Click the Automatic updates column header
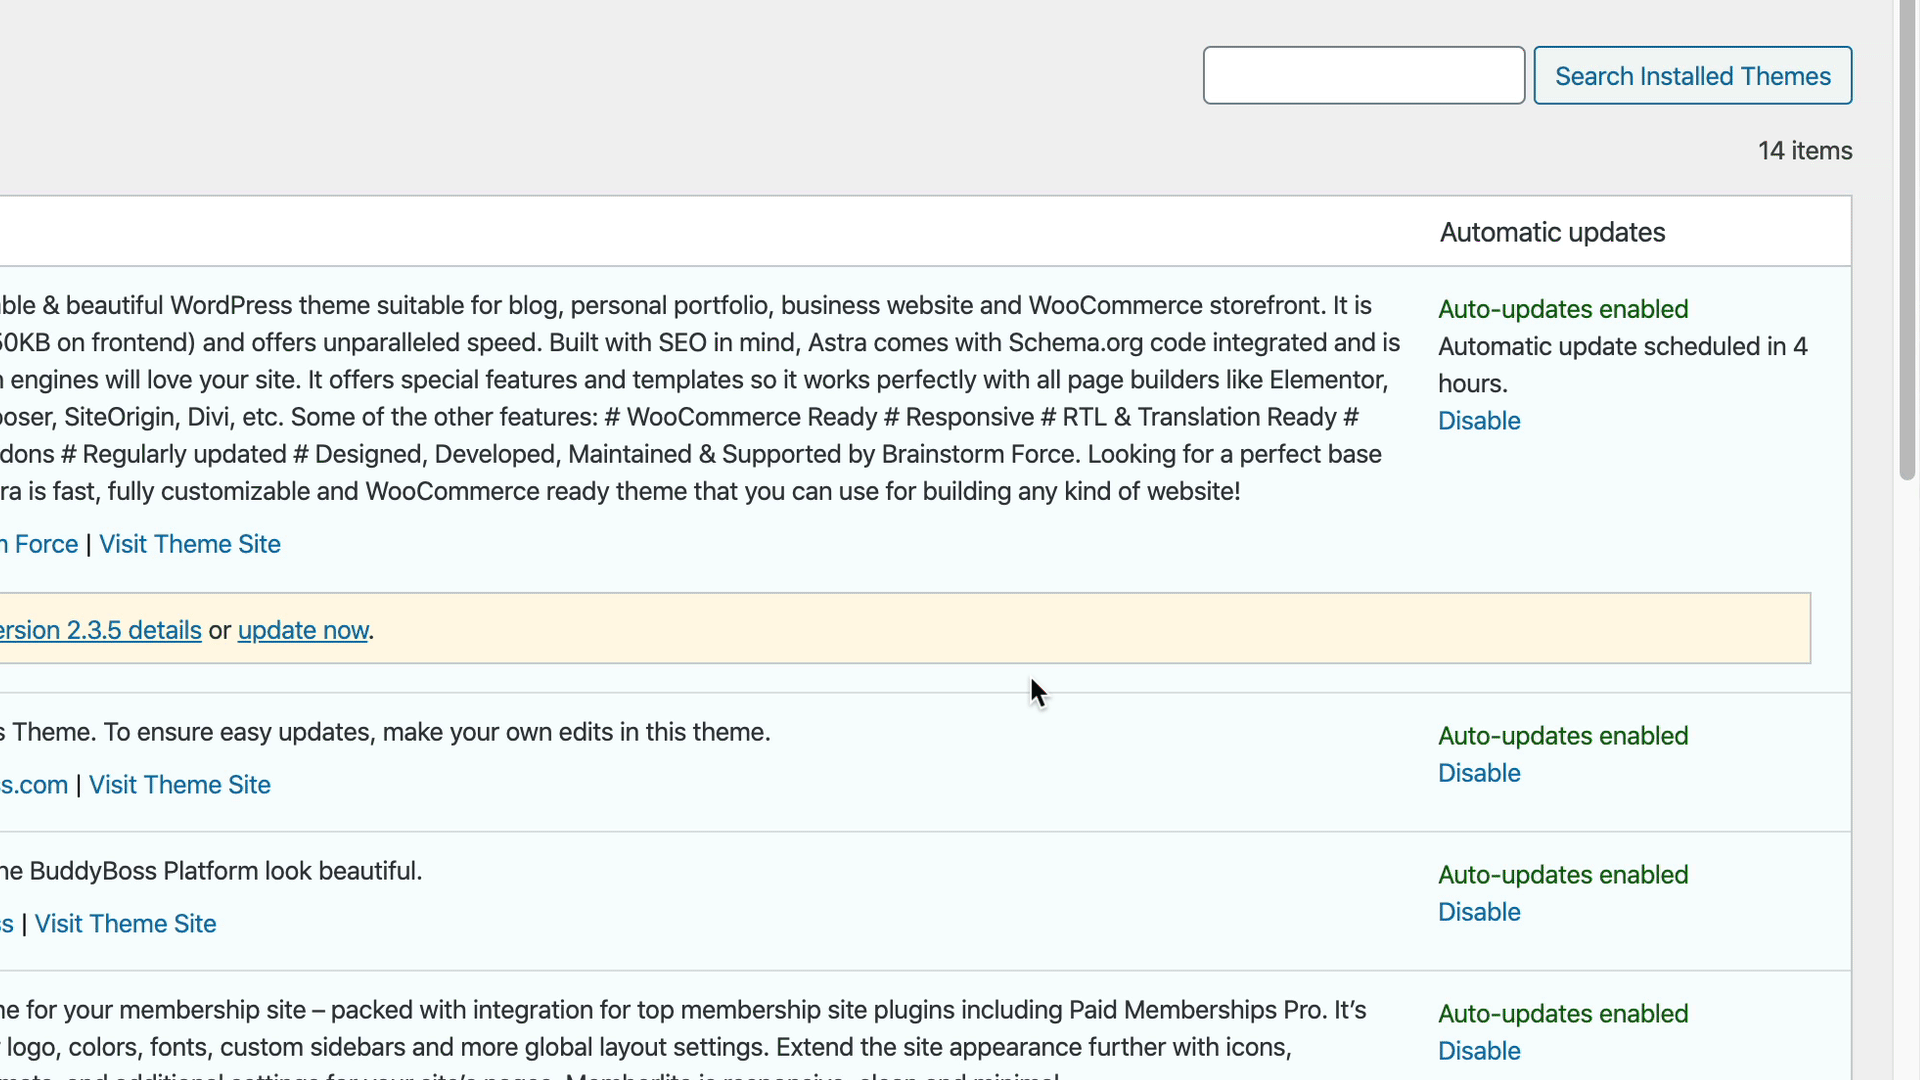 tap(1552, 232)
